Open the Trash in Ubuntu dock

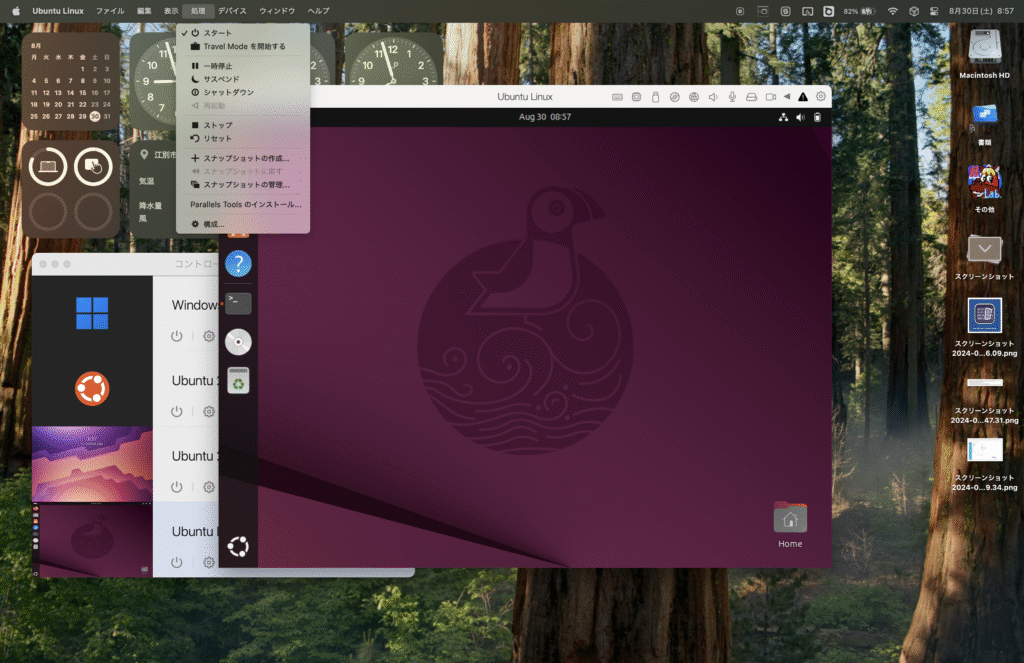238,381
